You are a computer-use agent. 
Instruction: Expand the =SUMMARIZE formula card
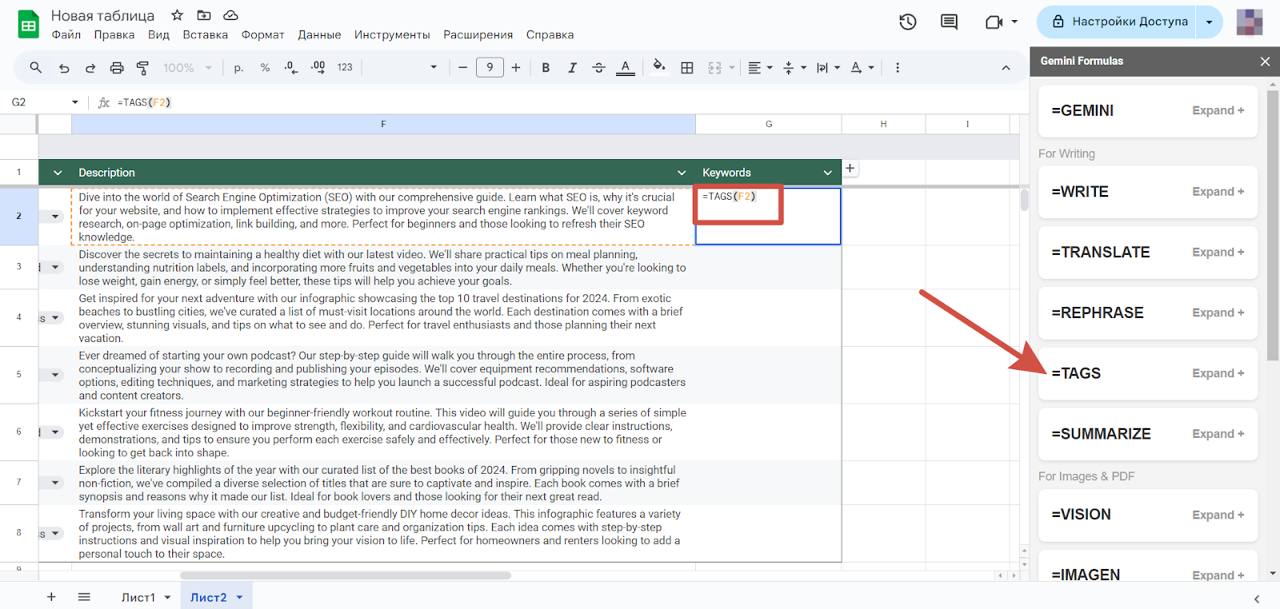1218,434
